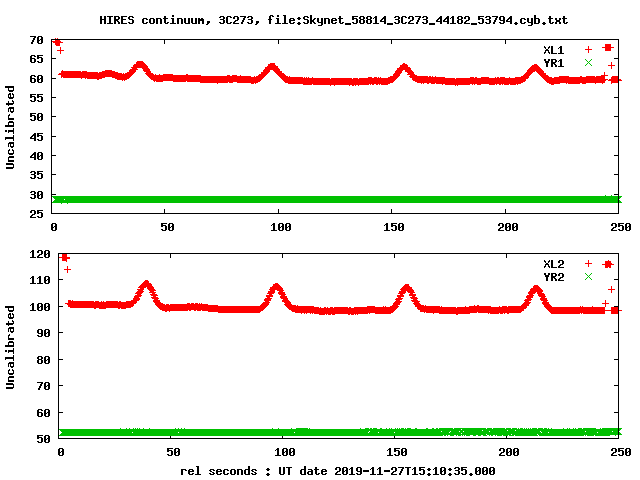Click XL2 peak near 213 seconds
Viewport: 640px width, 480px height.
536,289
